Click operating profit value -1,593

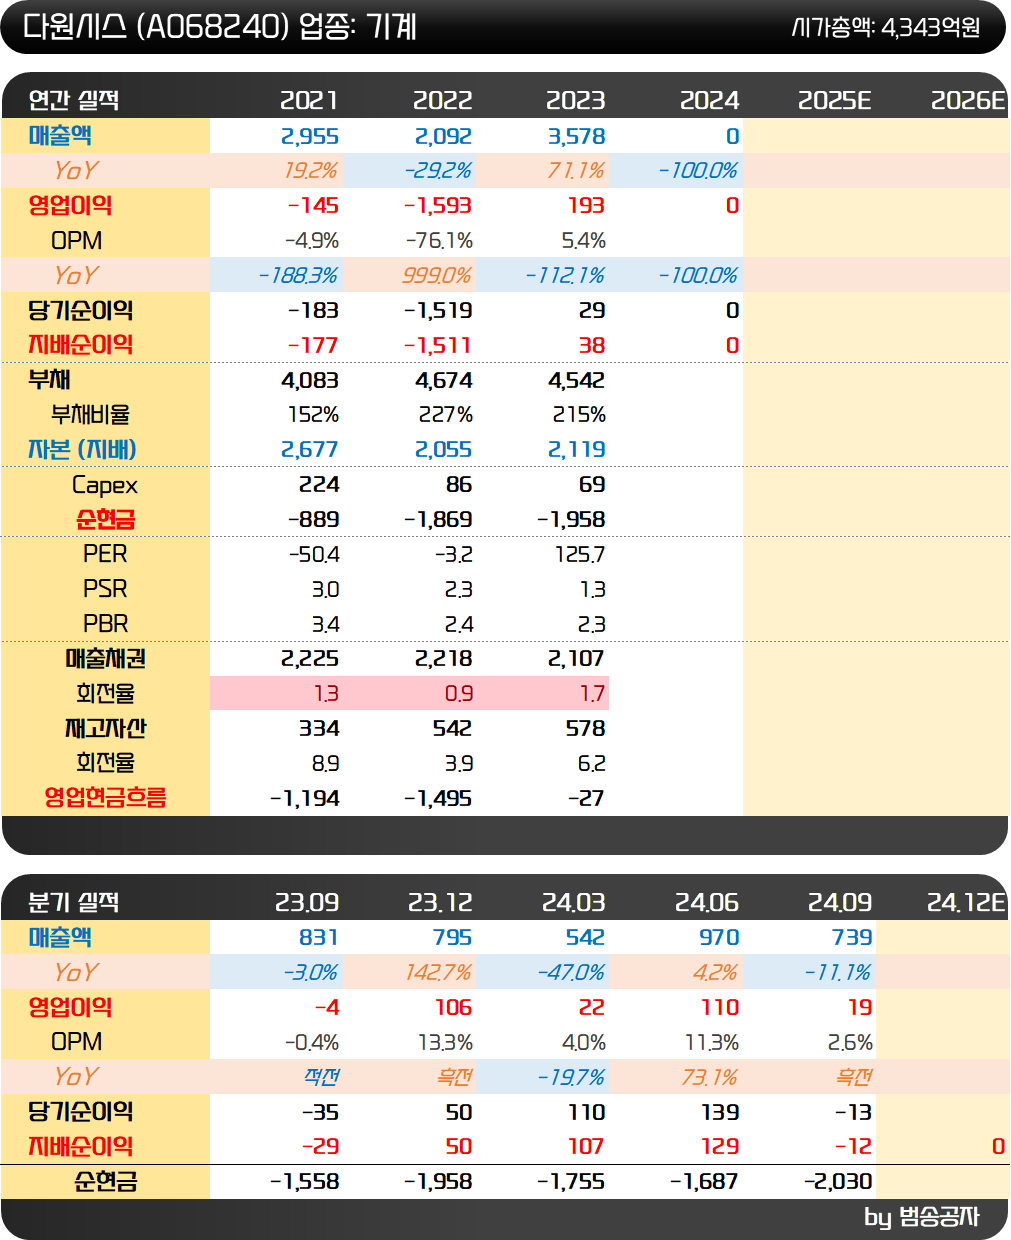pos(438,206)
